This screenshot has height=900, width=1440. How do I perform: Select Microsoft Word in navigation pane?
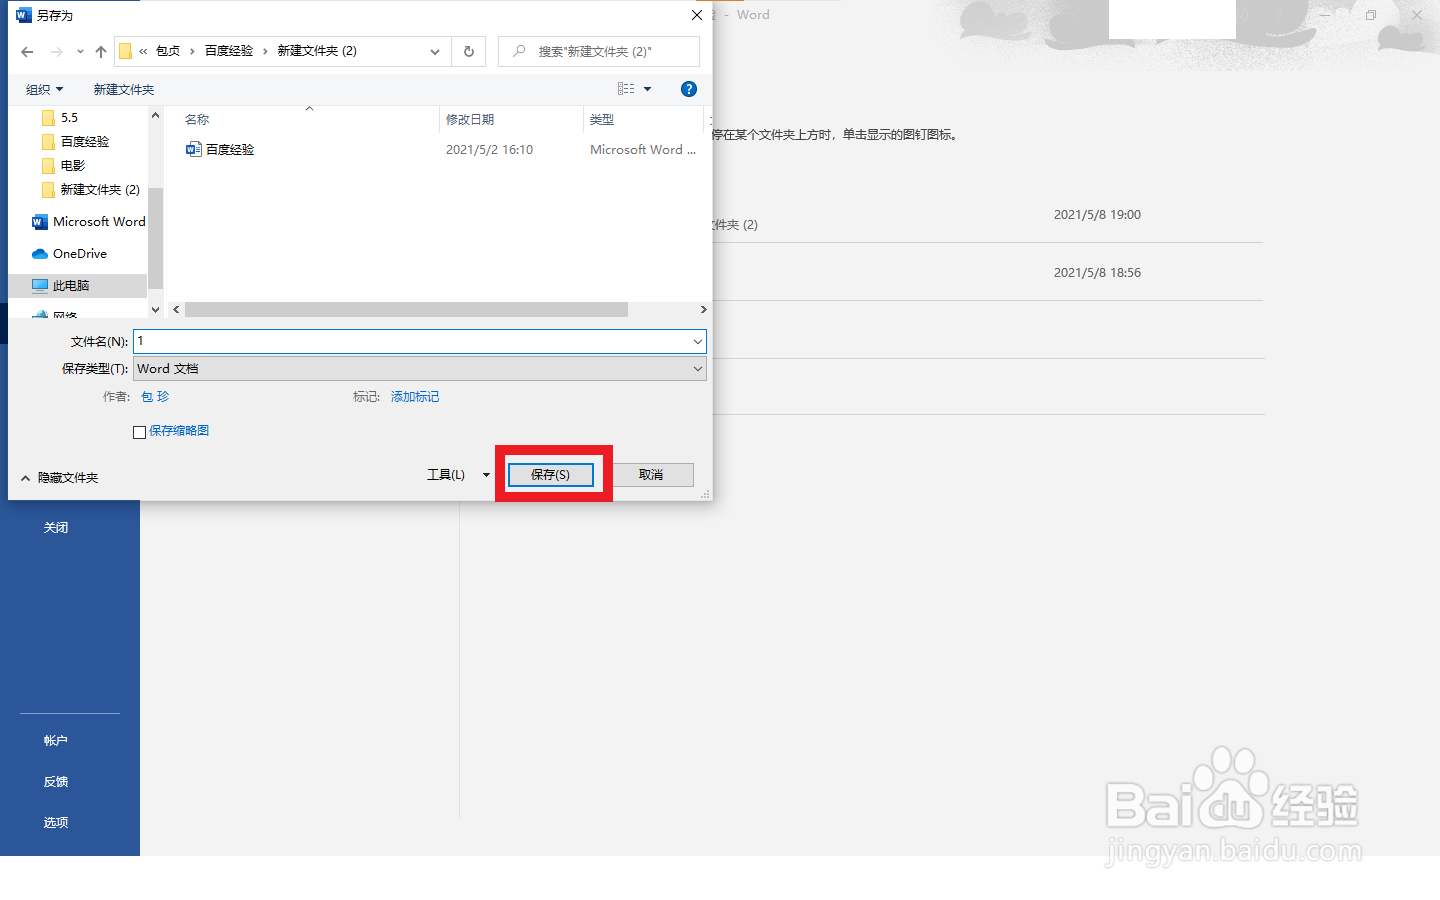click(x=89, y=222)
